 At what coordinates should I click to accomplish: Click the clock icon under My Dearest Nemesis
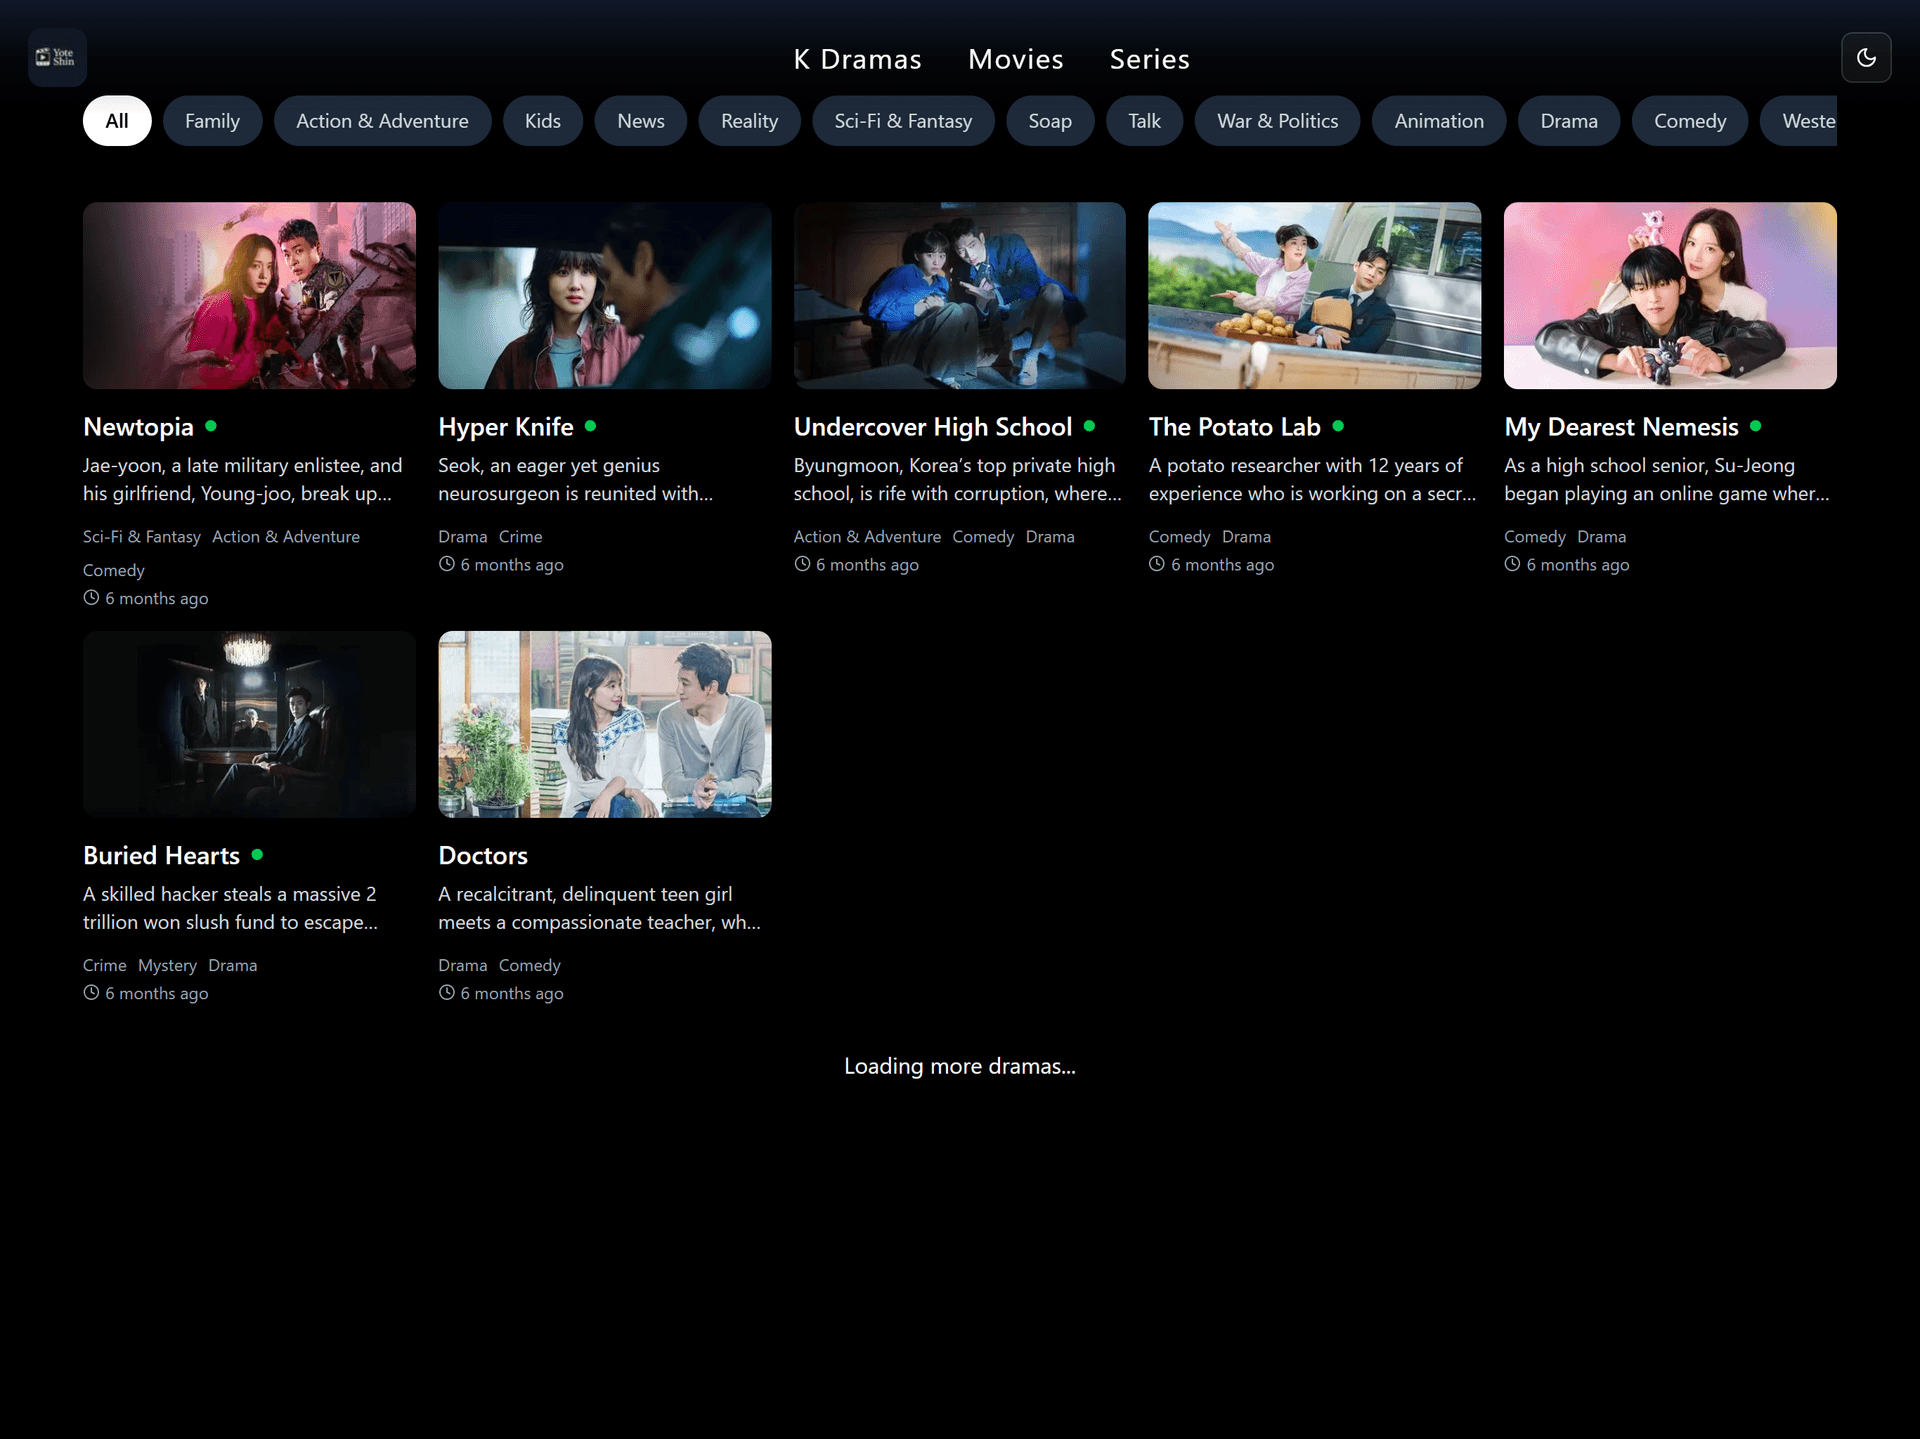pyautogui.click(x=1512, y=564)
